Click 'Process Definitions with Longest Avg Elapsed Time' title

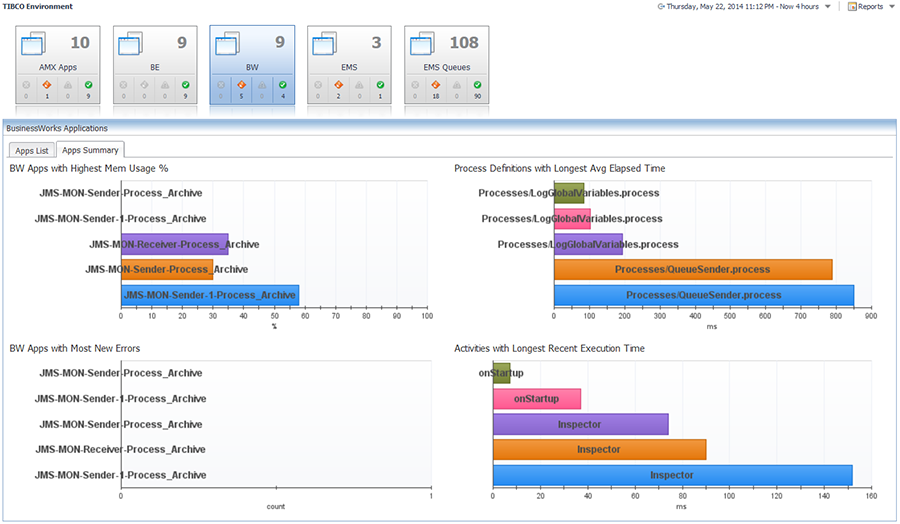pos(560,168)
